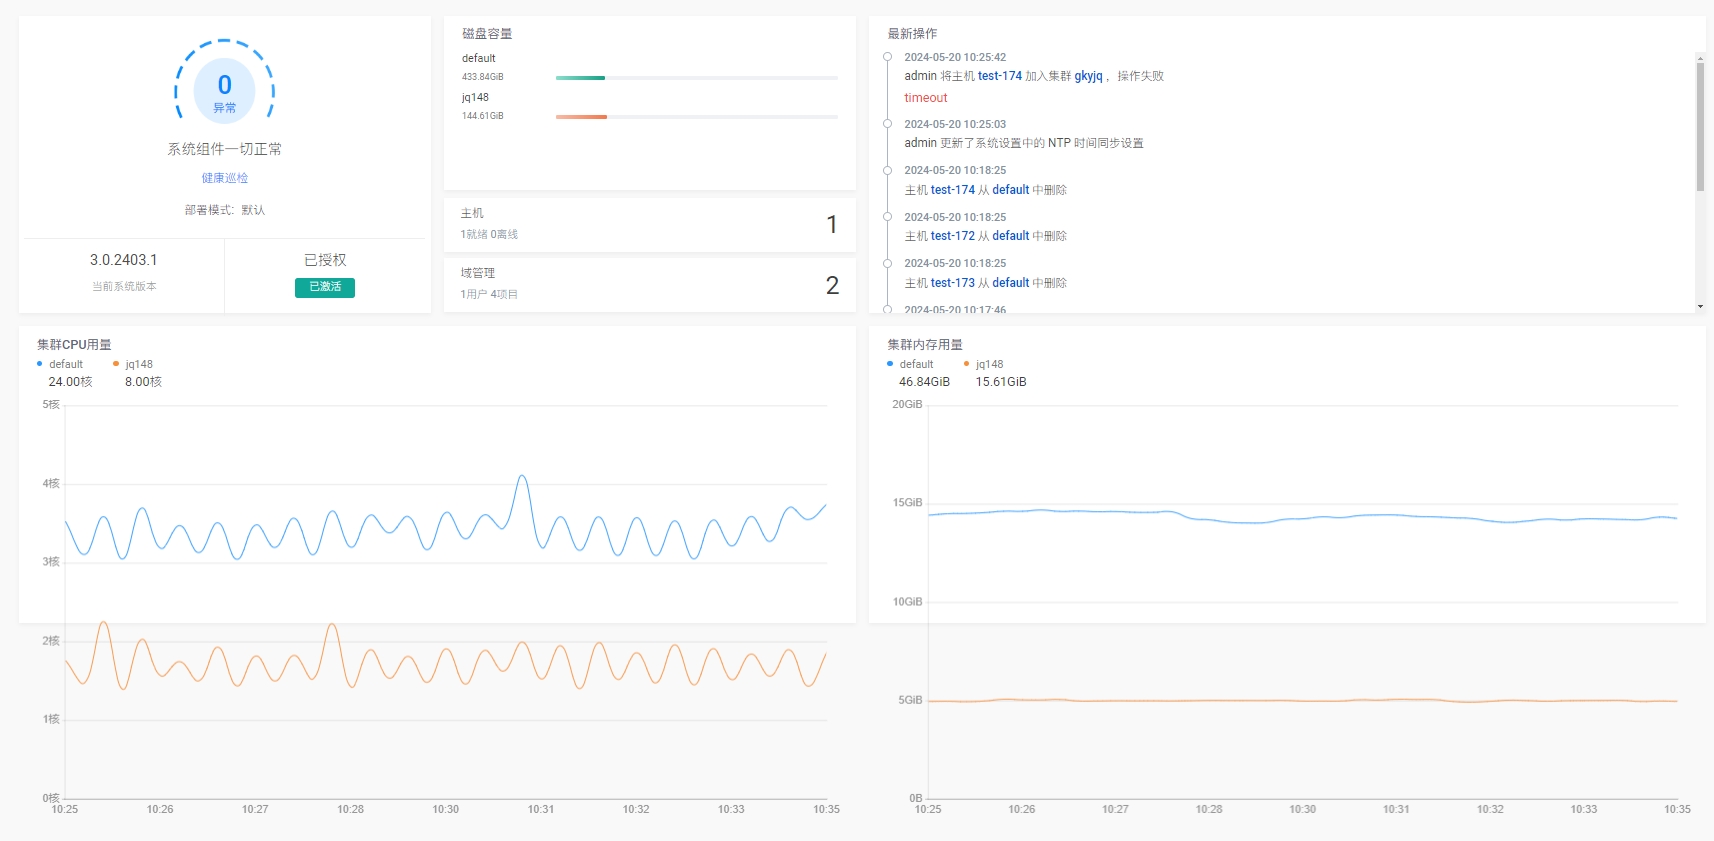Screen dimensions: 1714x841
Task: Open the 健康巡检 link
Action: [x=224, y=178]
